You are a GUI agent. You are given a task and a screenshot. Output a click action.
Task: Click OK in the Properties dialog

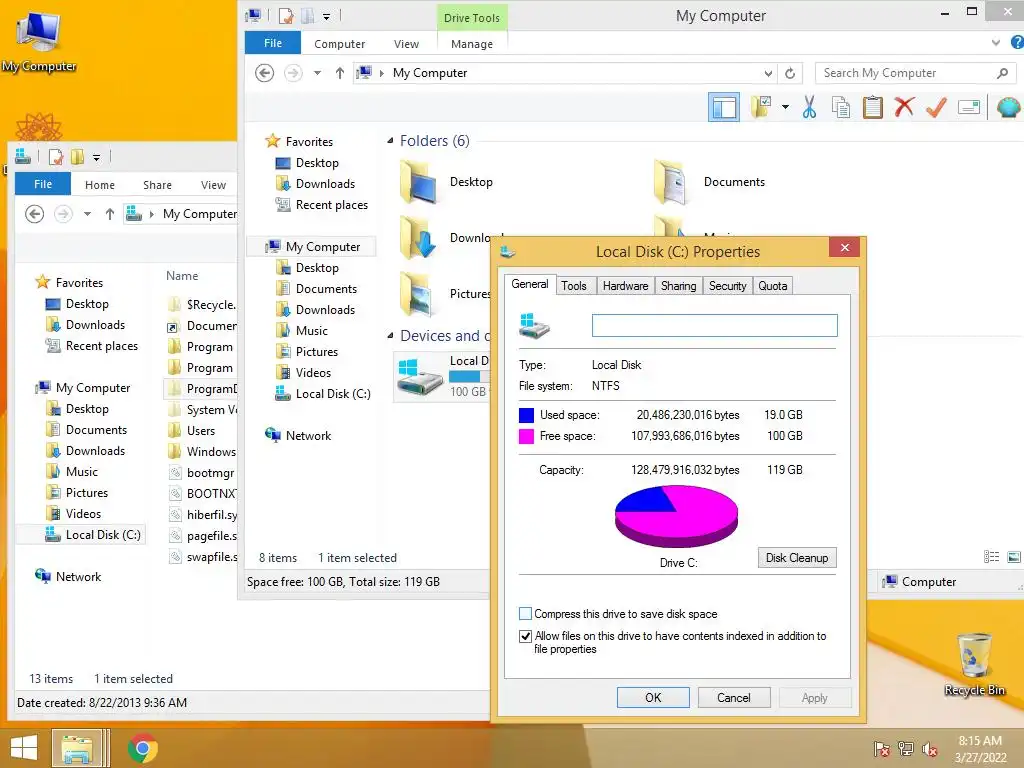[x=653, y=697]
